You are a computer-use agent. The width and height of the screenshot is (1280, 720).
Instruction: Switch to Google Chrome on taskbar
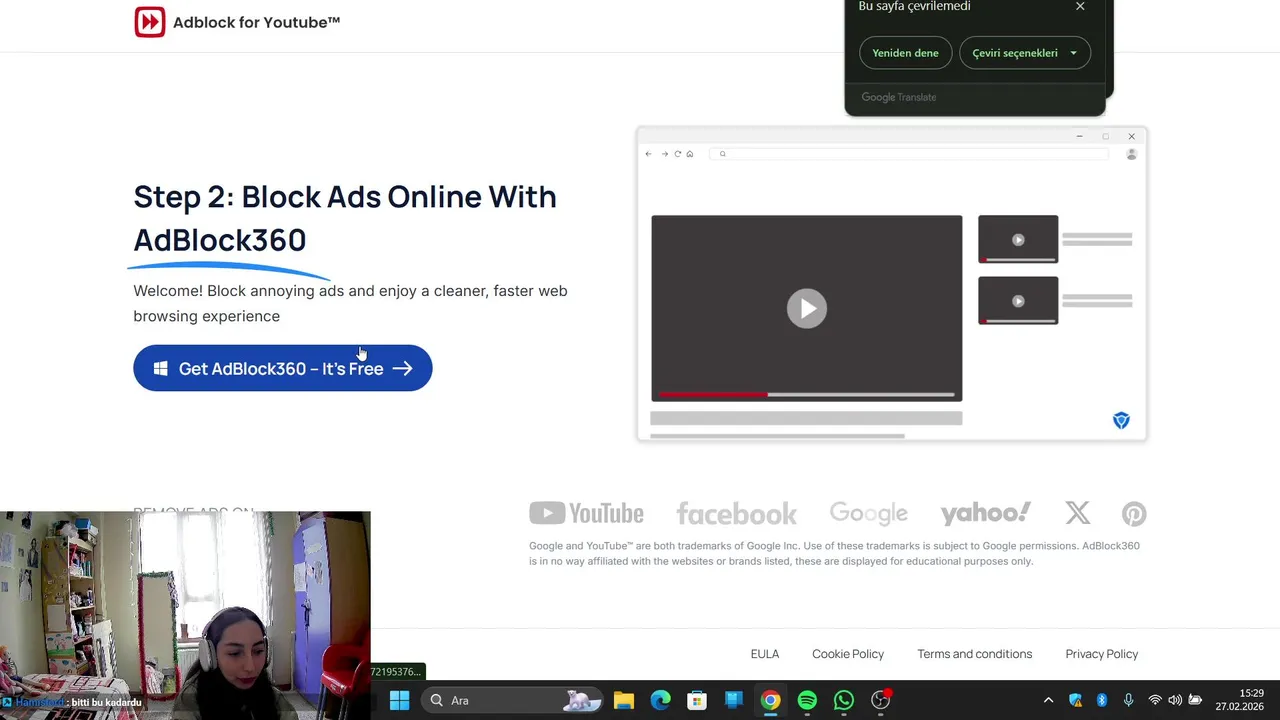tap(770, 700)
